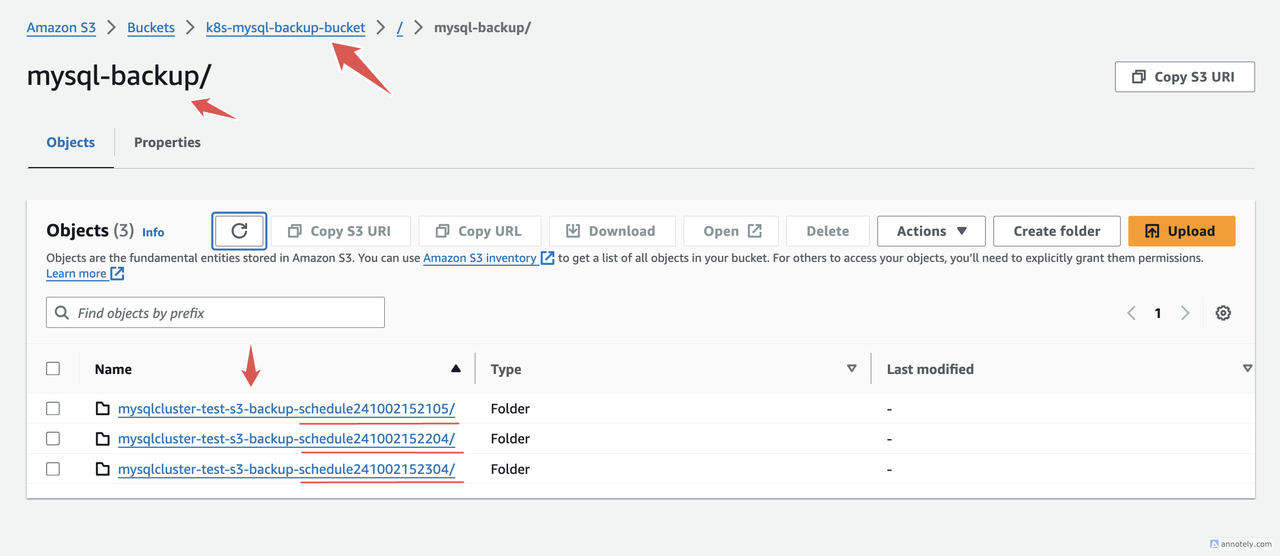Screen dimensions: 1280x556
Task: Sort the Name column using its arrow
Action: [456, 369]
